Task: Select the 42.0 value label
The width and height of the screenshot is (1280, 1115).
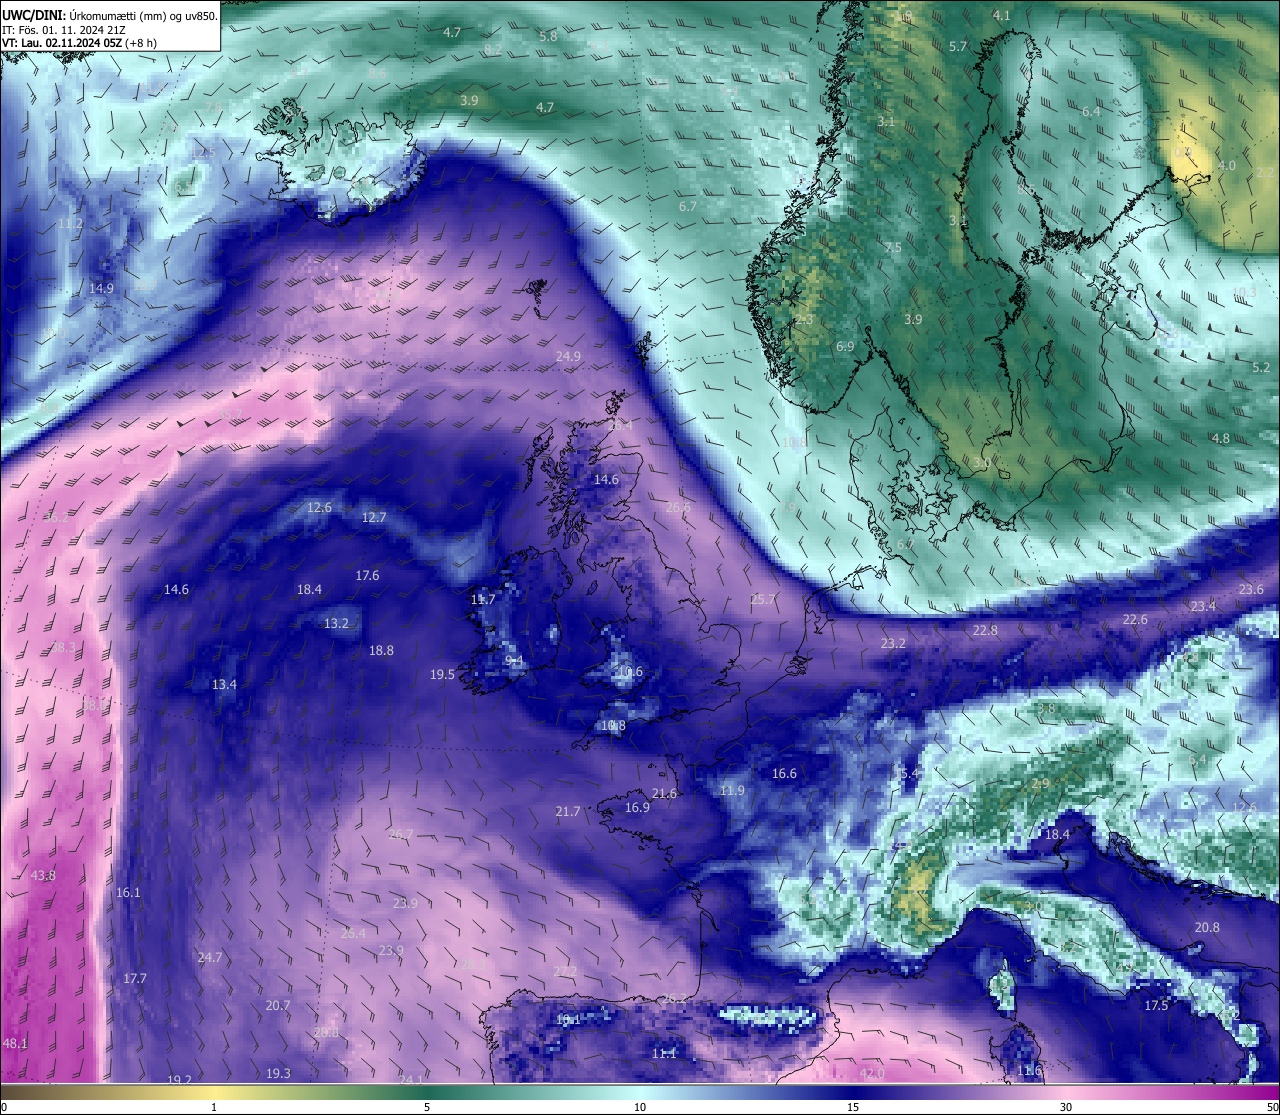Action: (x=872, y=1074)
